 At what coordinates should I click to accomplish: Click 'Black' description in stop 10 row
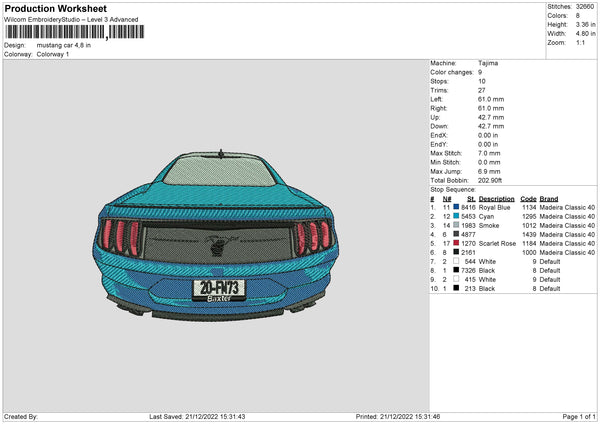pyautogui.click(x=487, y=289)
